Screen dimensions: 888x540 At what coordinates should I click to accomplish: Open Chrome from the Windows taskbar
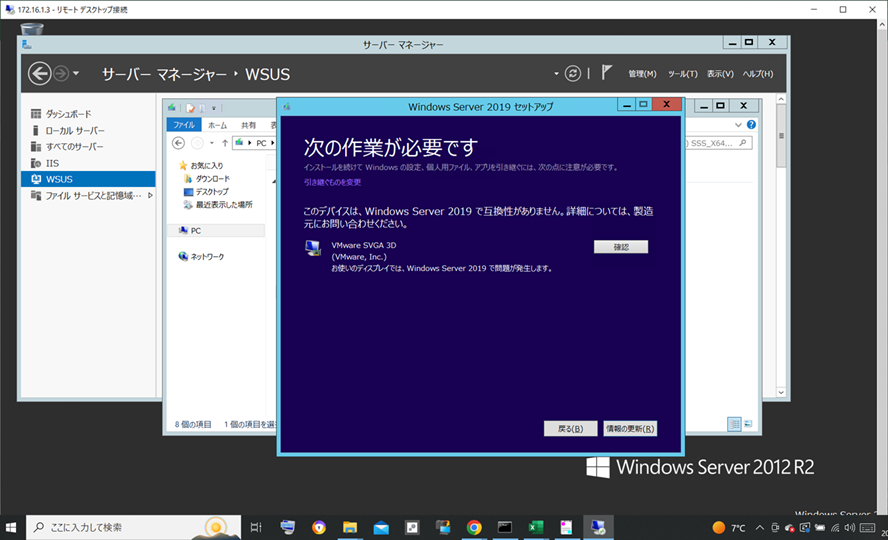pyautogui.click(x=474, y=527)
